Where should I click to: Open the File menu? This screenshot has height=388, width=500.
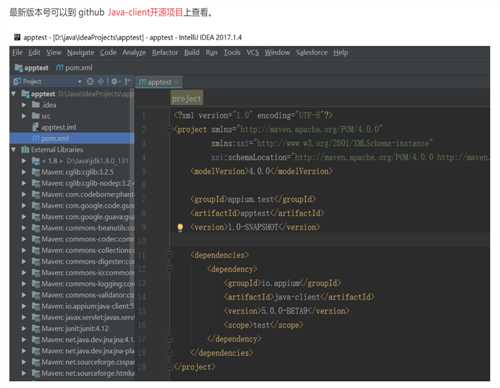click(x=17, y=52)
